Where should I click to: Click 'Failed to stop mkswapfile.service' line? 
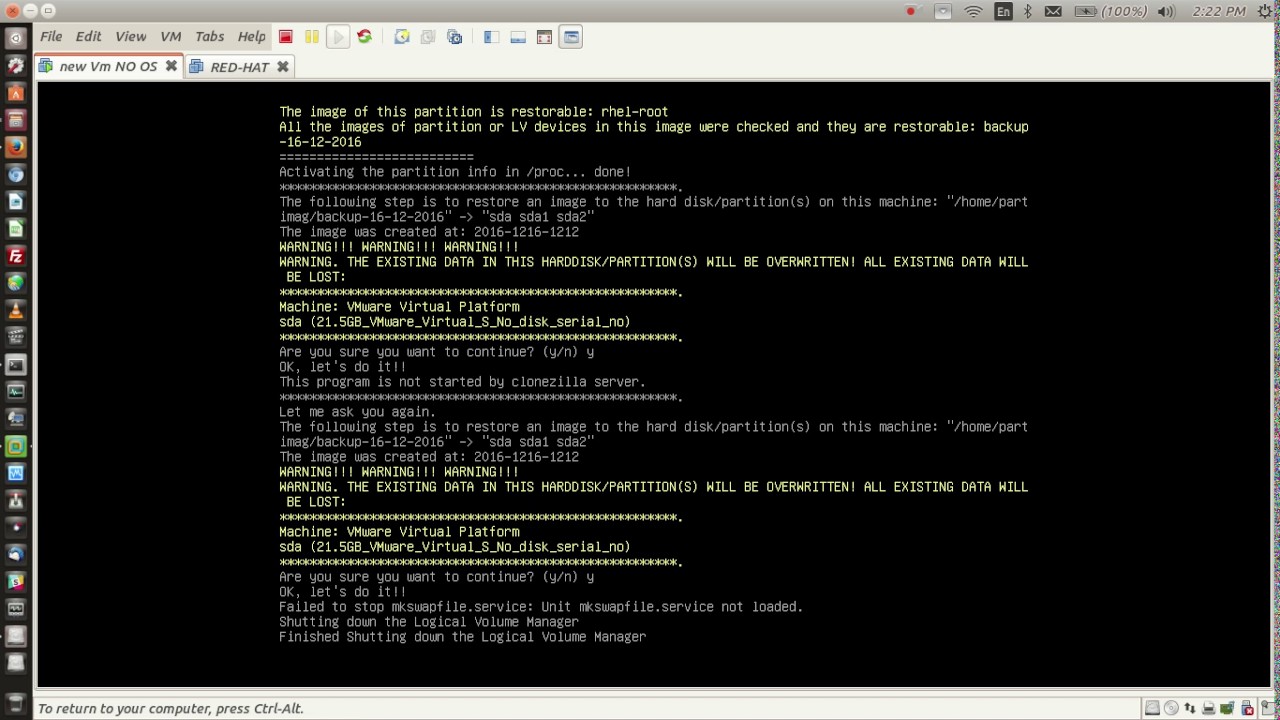point(541,607)
